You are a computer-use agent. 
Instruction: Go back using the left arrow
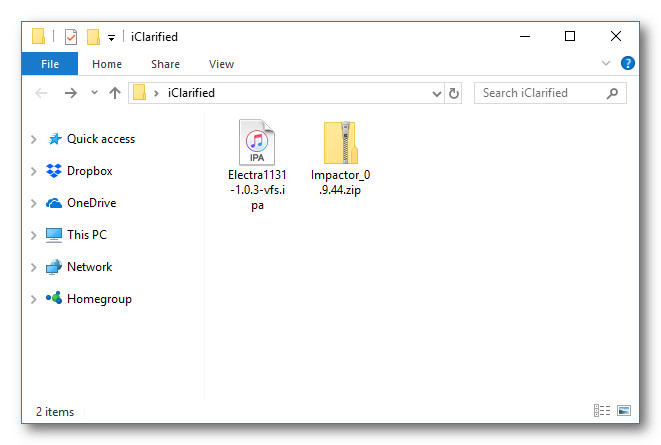click(41, 93)
